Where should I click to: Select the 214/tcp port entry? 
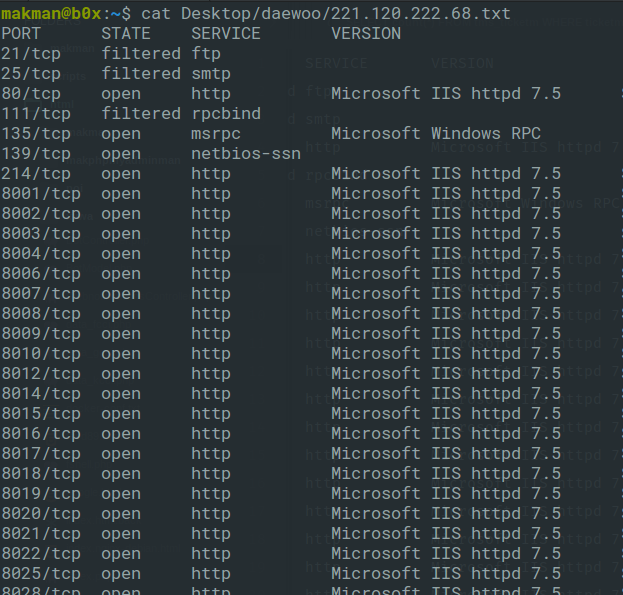click(36, 173)
